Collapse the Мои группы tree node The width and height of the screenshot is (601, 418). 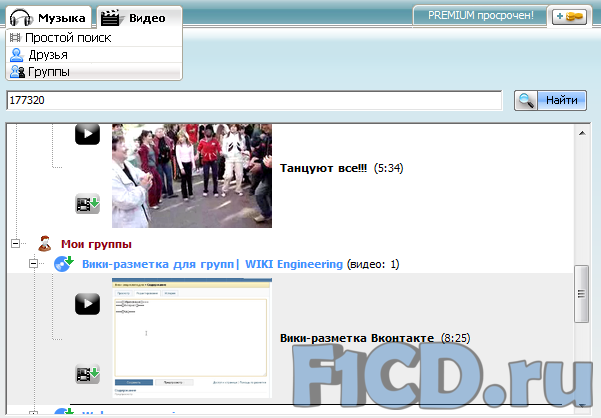(15, 243)
